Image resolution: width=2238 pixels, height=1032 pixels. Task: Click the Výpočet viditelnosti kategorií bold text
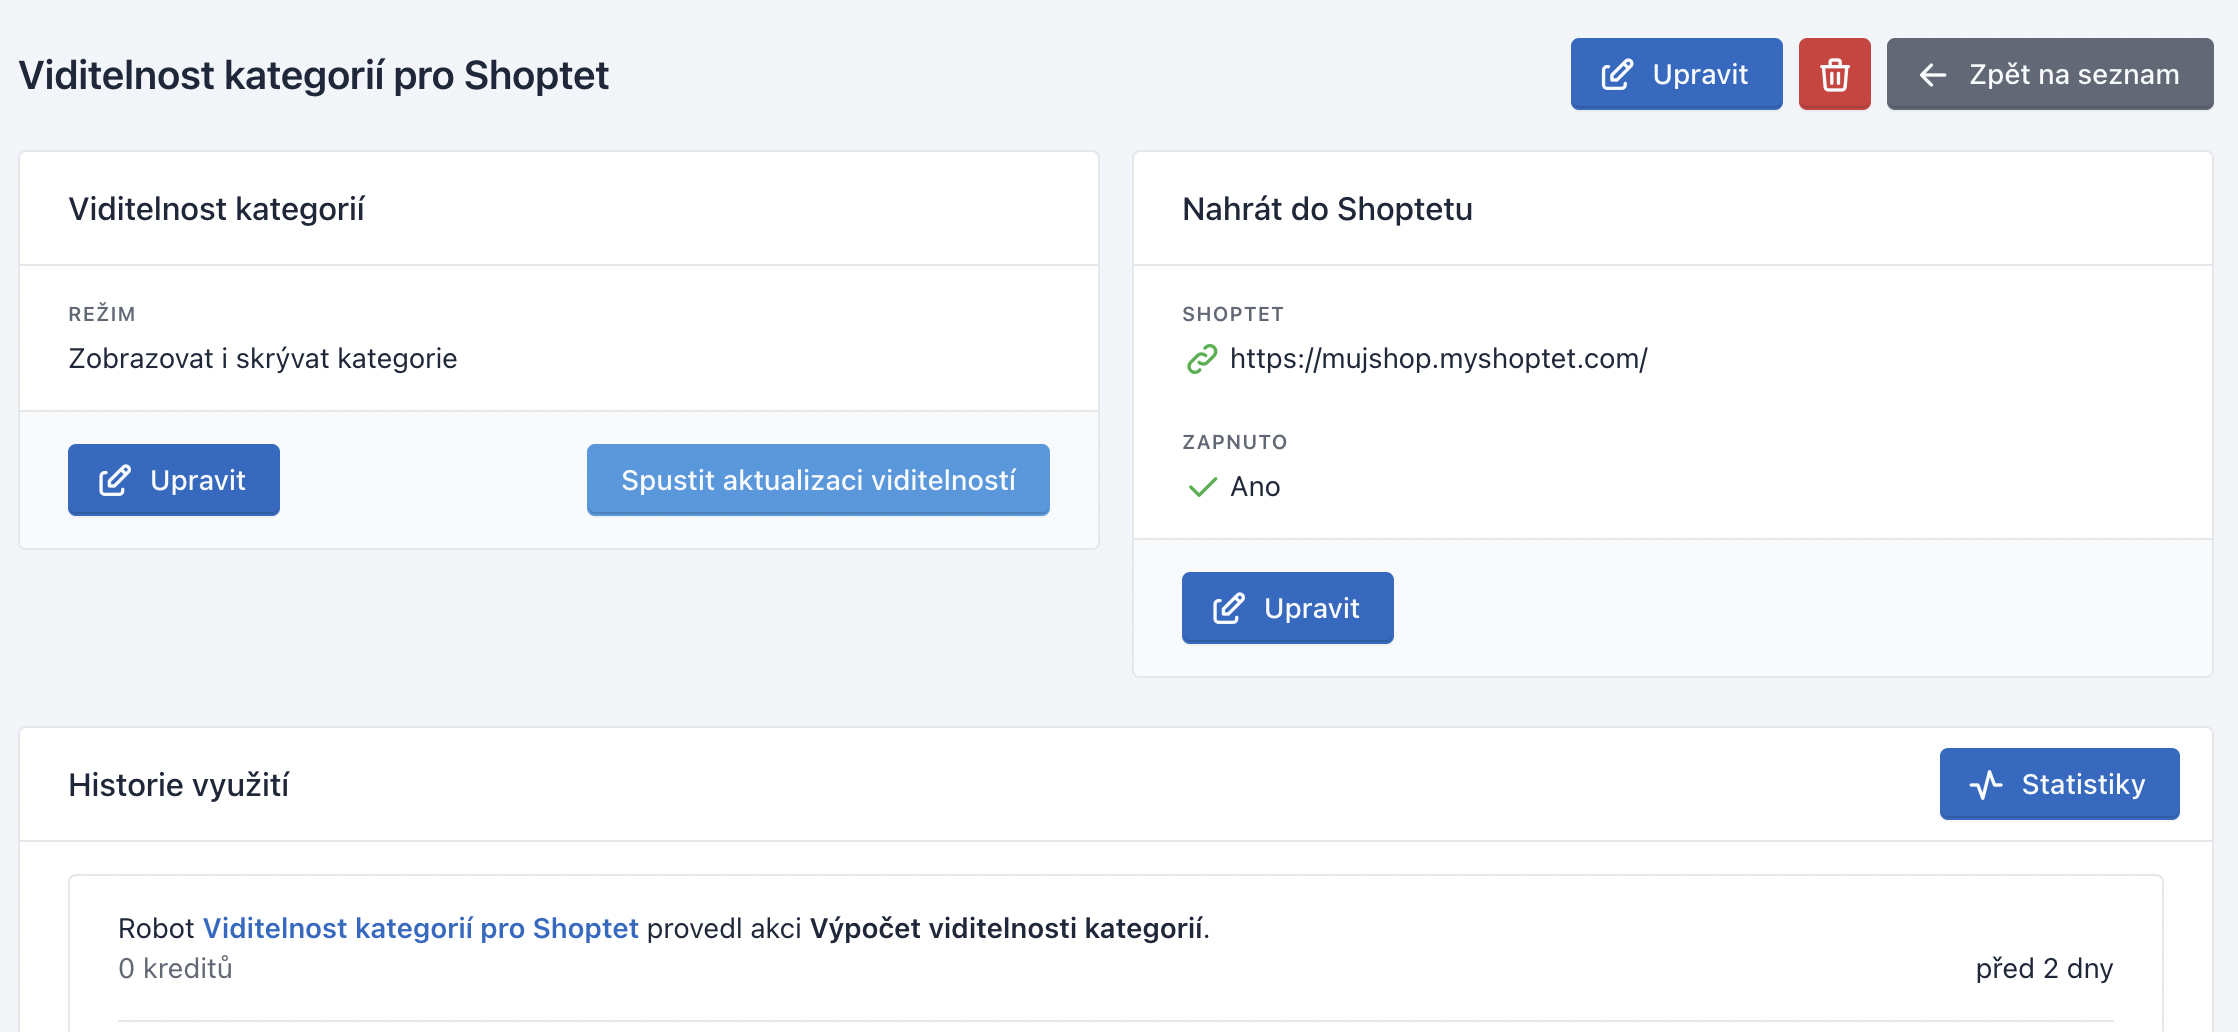coord(1007,928)
